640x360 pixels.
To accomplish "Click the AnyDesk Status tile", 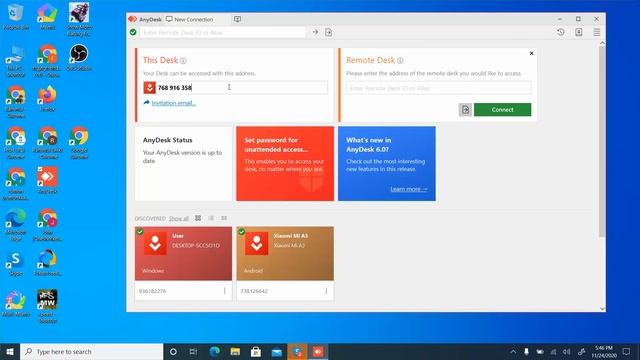I will tap(183, 163).
